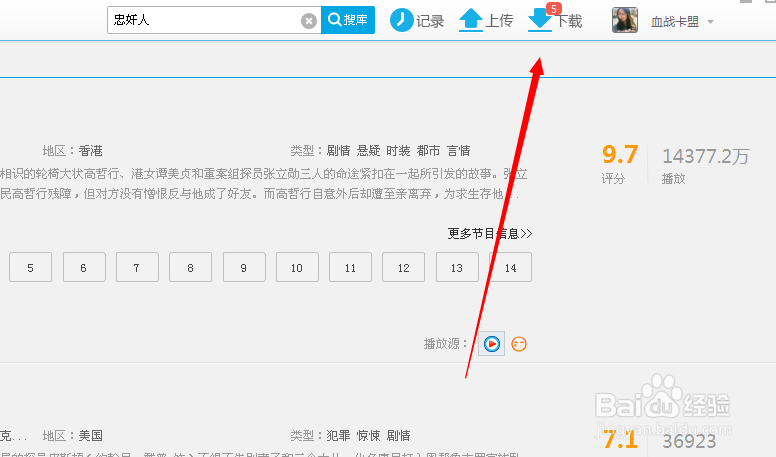Open the 下载 download icon

[539, 22]
